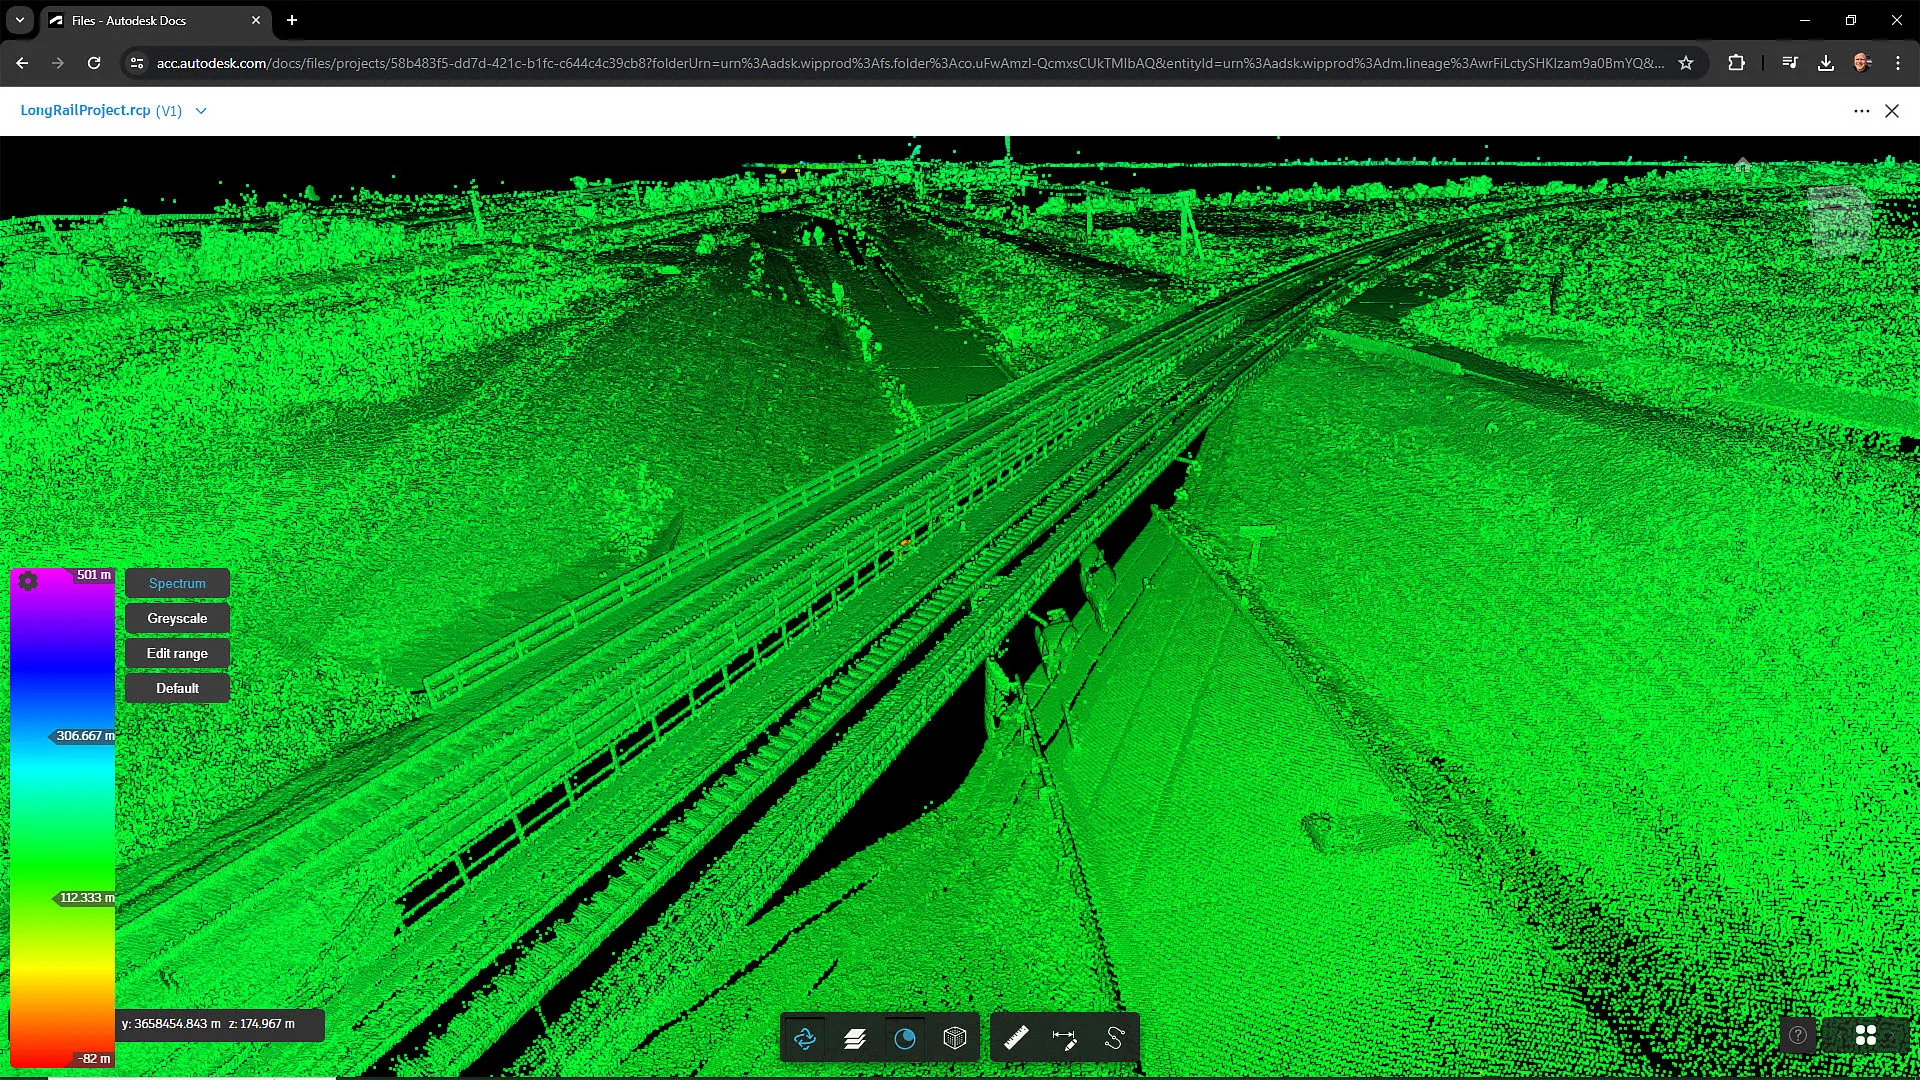1920x1080 pixels.
Task: Toggle Spectrum coloring mode
Action: tap(176, 583)
